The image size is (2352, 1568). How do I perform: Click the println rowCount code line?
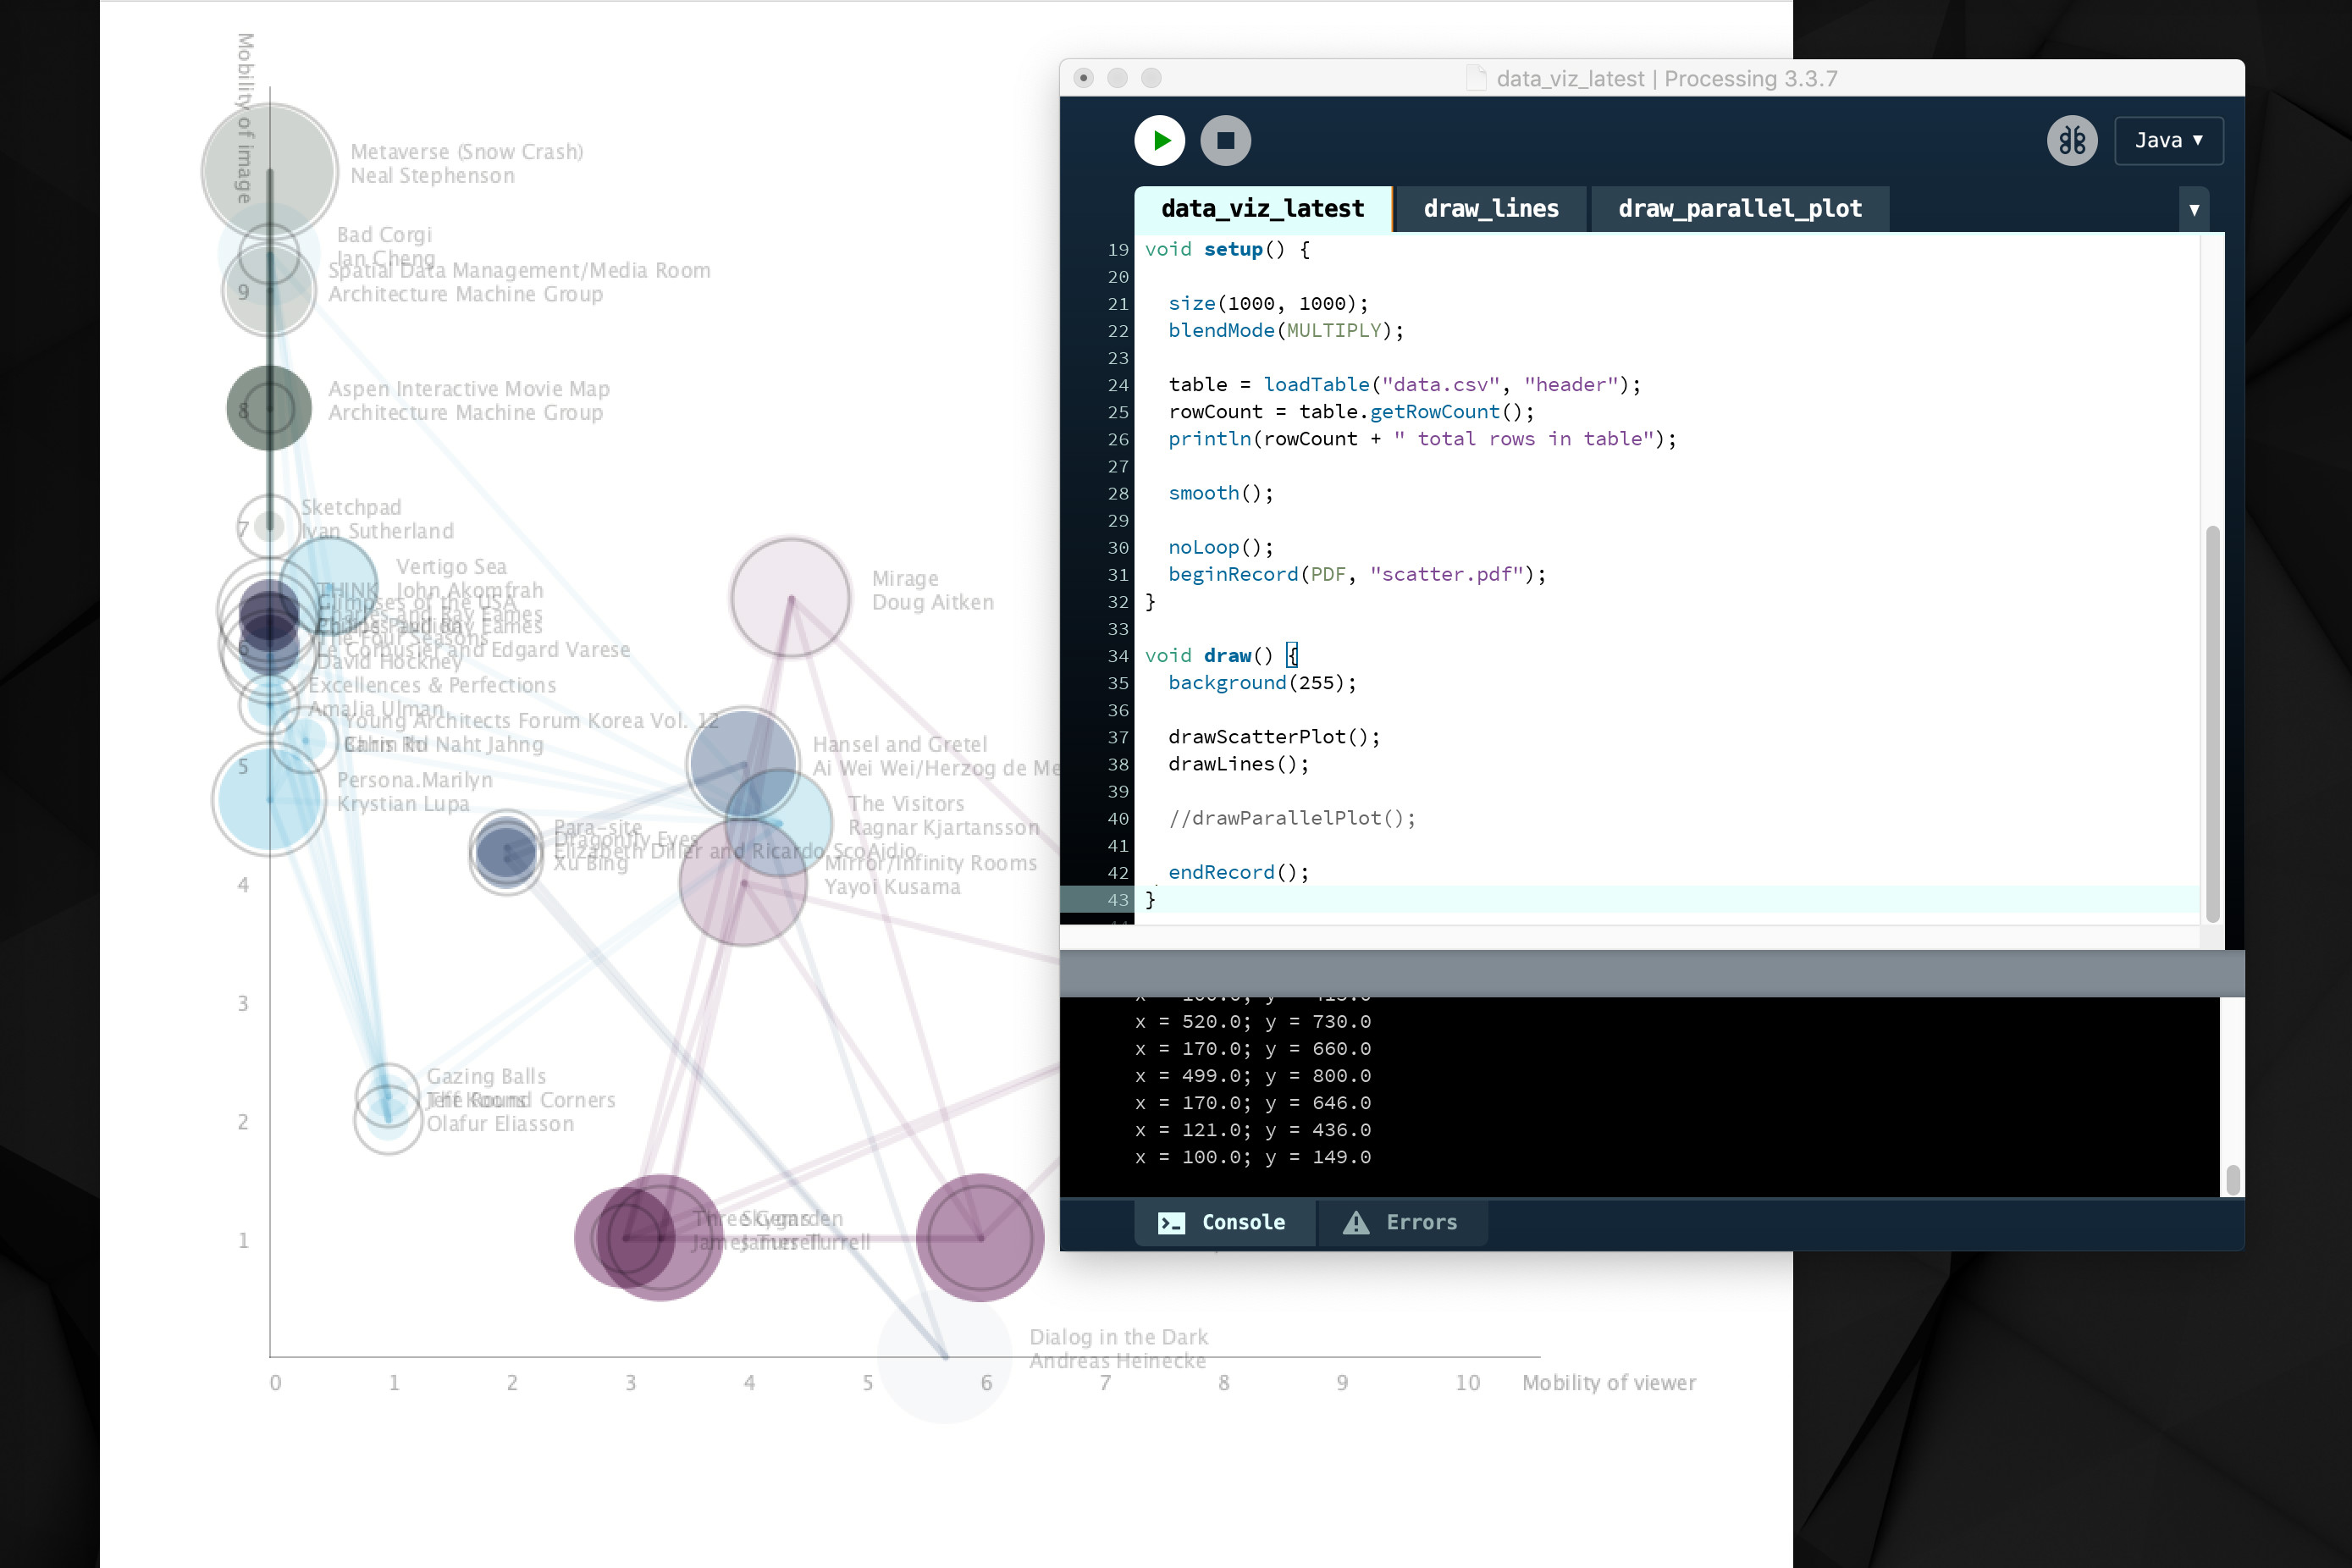pos(1421,438)
